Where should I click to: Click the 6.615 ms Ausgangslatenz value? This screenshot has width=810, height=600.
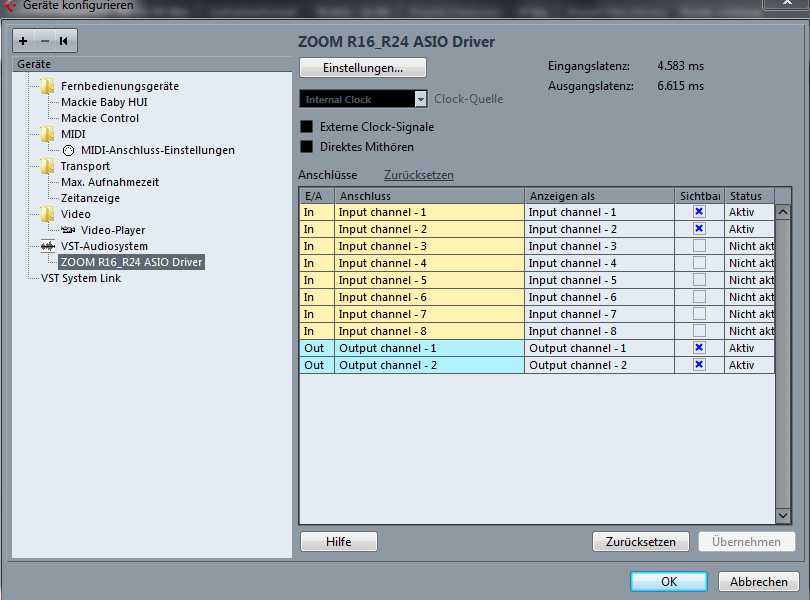tap(680, 86)
